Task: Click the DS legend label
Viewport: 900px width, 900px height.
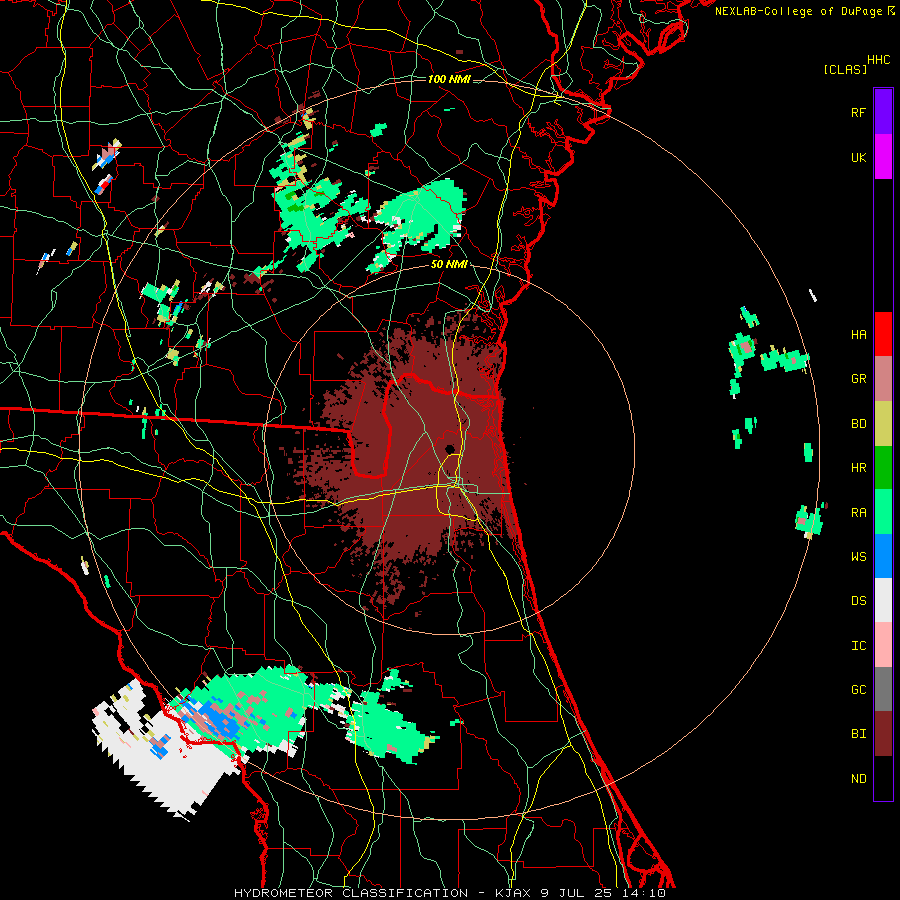Action: click(x=858, y=600)
